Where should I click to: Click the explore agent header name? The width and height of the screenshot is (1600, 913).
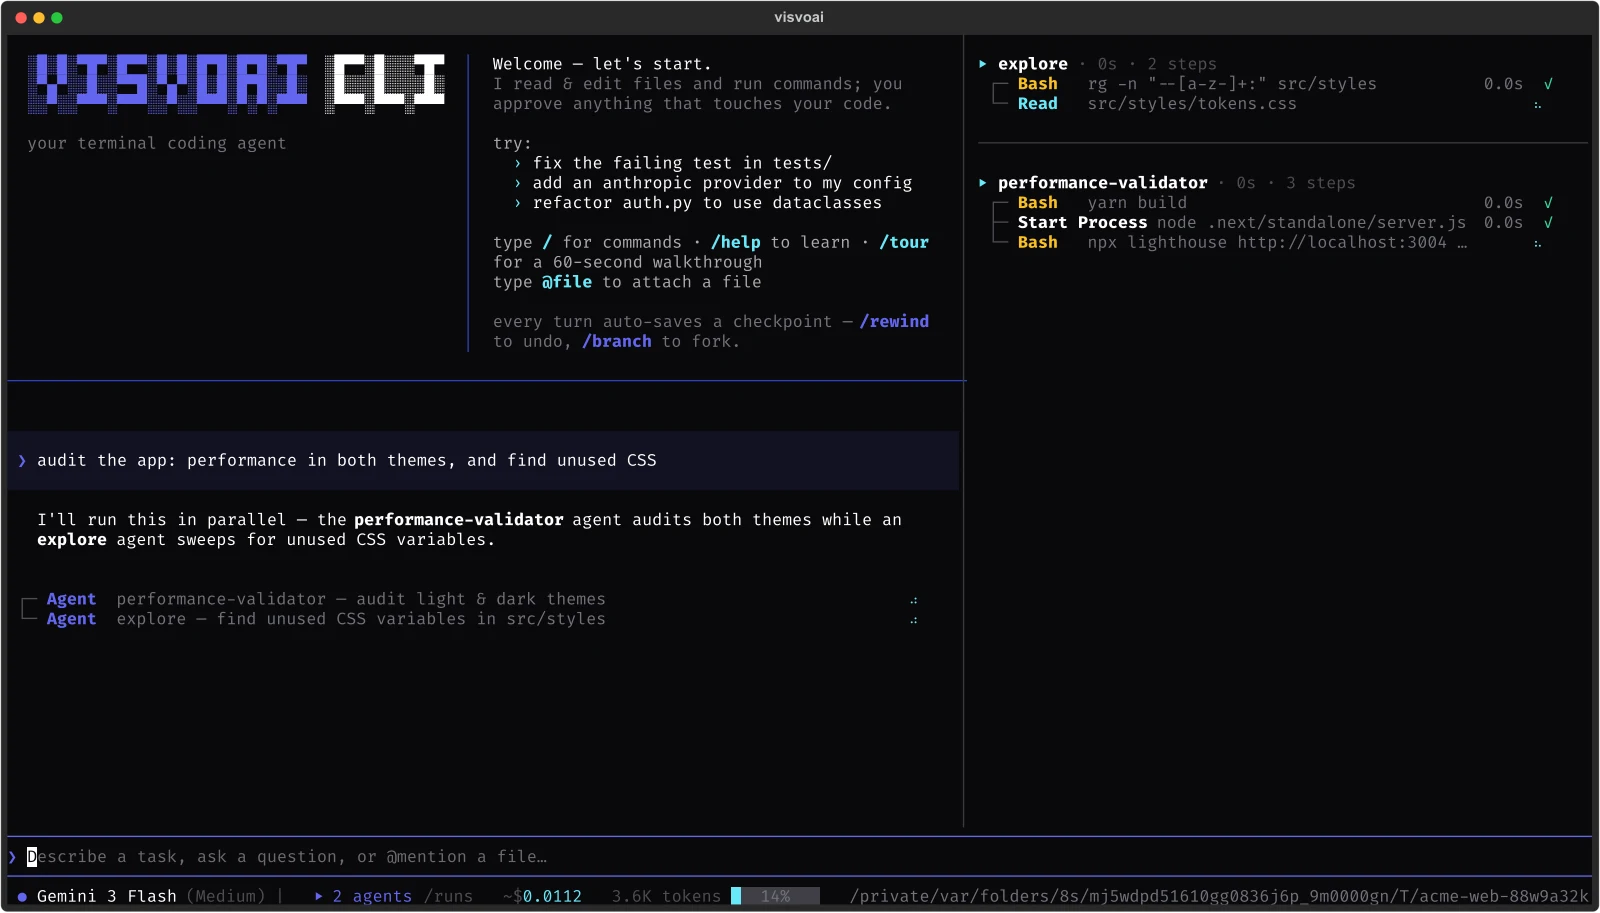click(x=1033, y=64)
